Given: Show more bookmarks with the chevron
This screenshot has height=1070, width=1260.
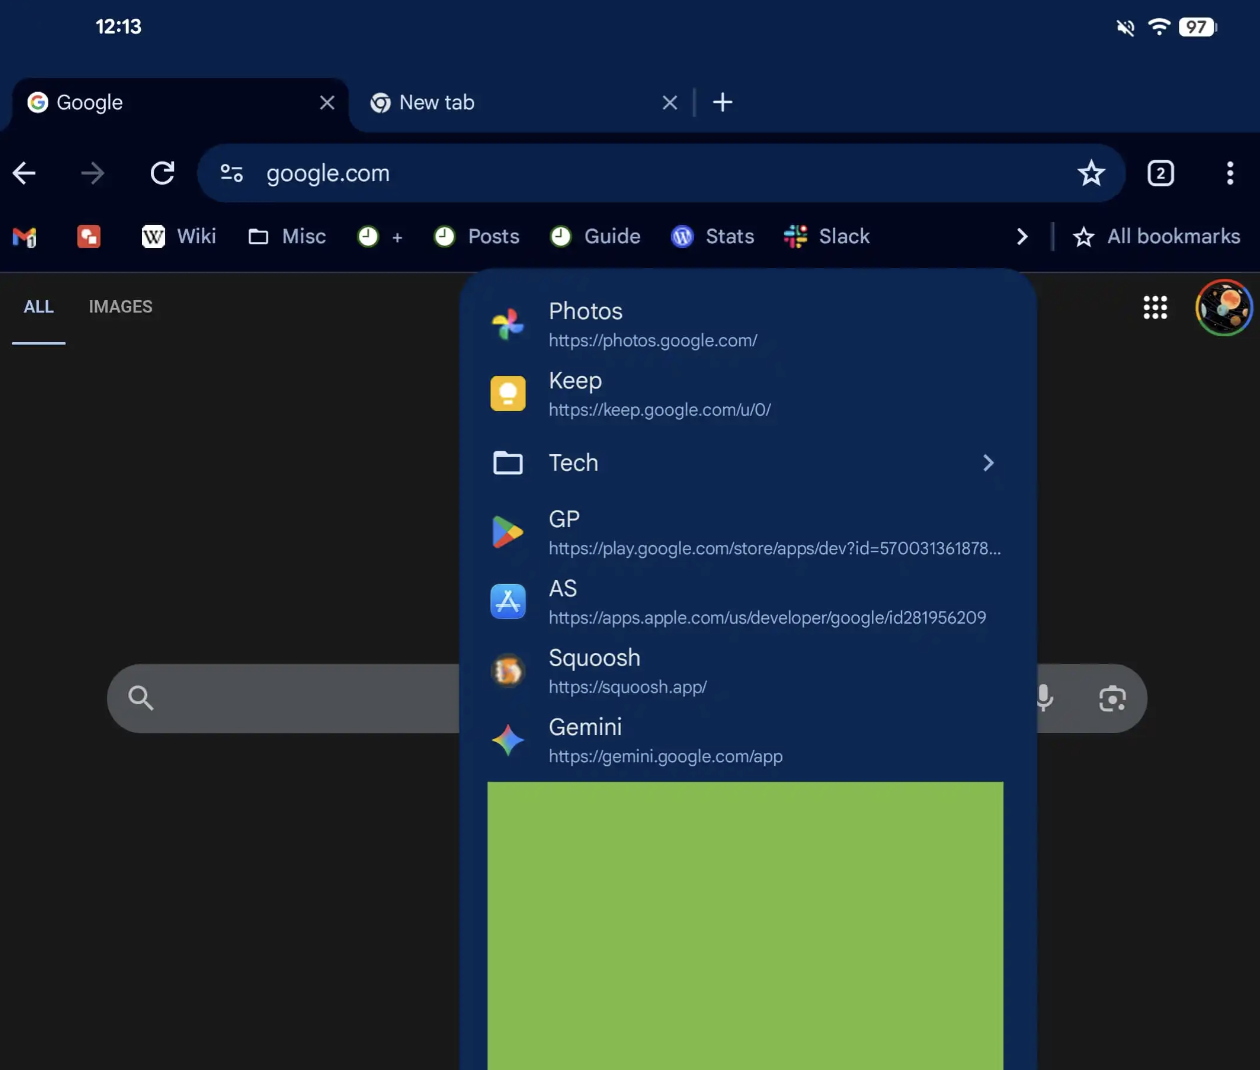Looking at the screenshot, I should [1022, 236].
